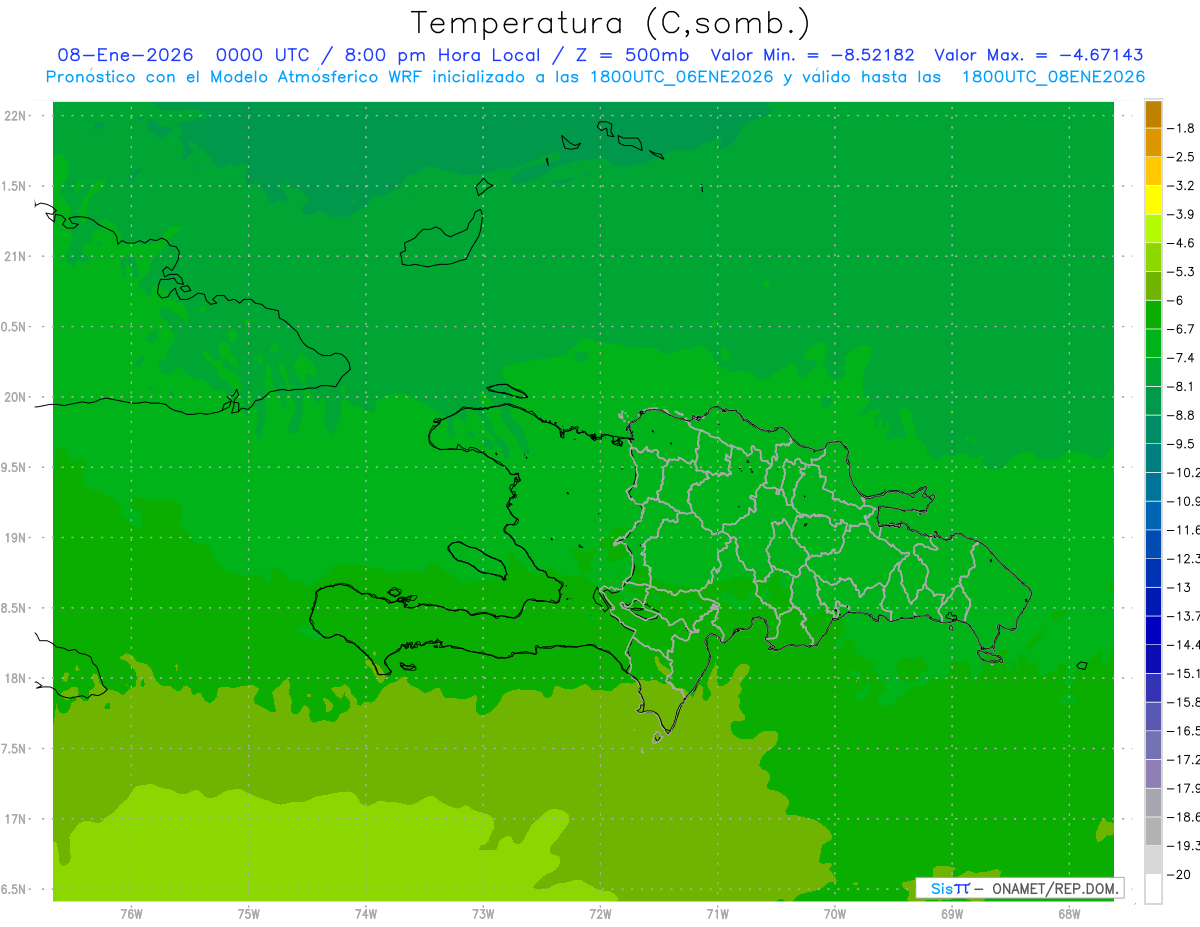Pick the gray swatch between -18.6 and -19.3
This screenshot has width=1200, height=927.
(1153, 831)
